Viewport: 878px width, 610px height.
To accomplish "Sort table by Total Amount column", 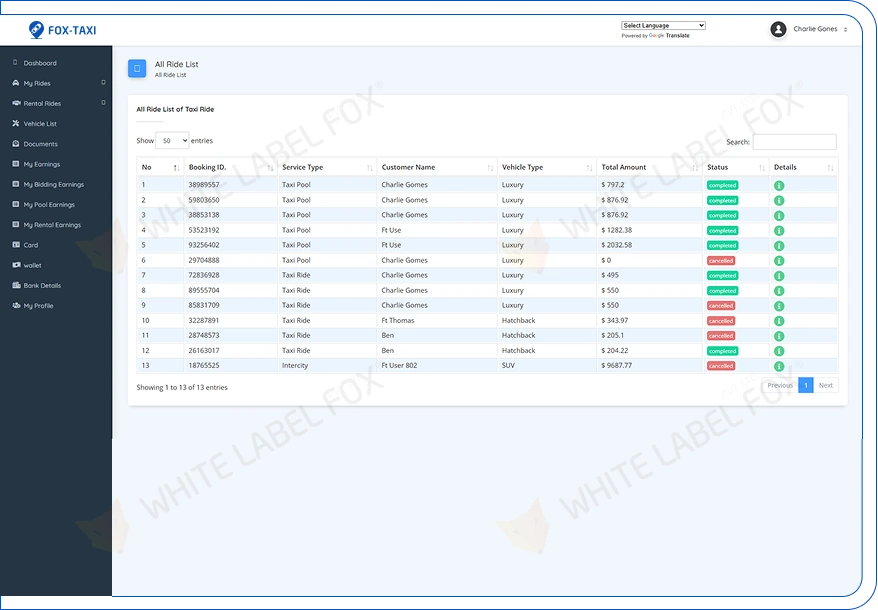I will pos(650,167).
